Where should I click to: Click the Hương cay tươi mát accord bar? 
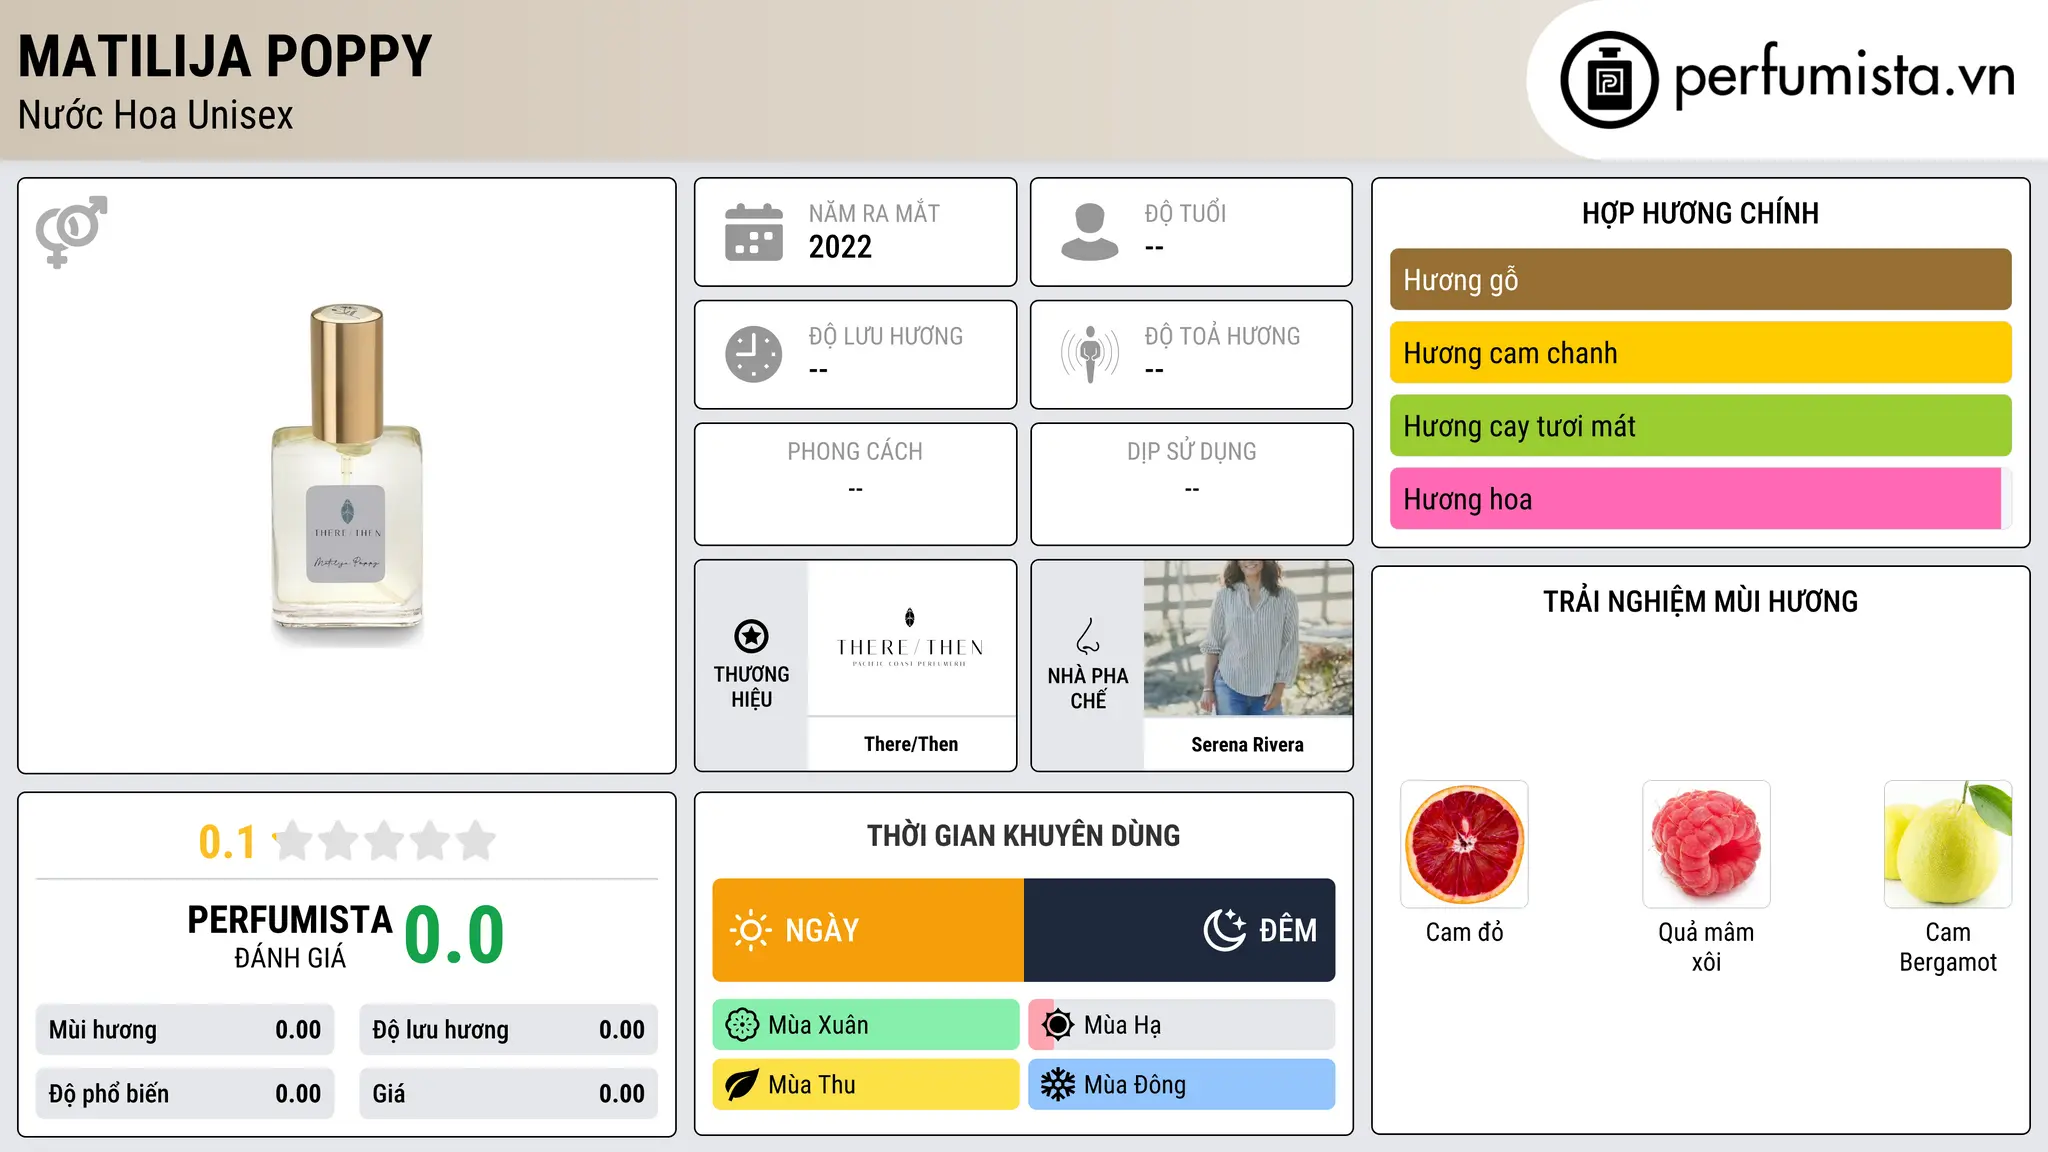[1700, 426]
